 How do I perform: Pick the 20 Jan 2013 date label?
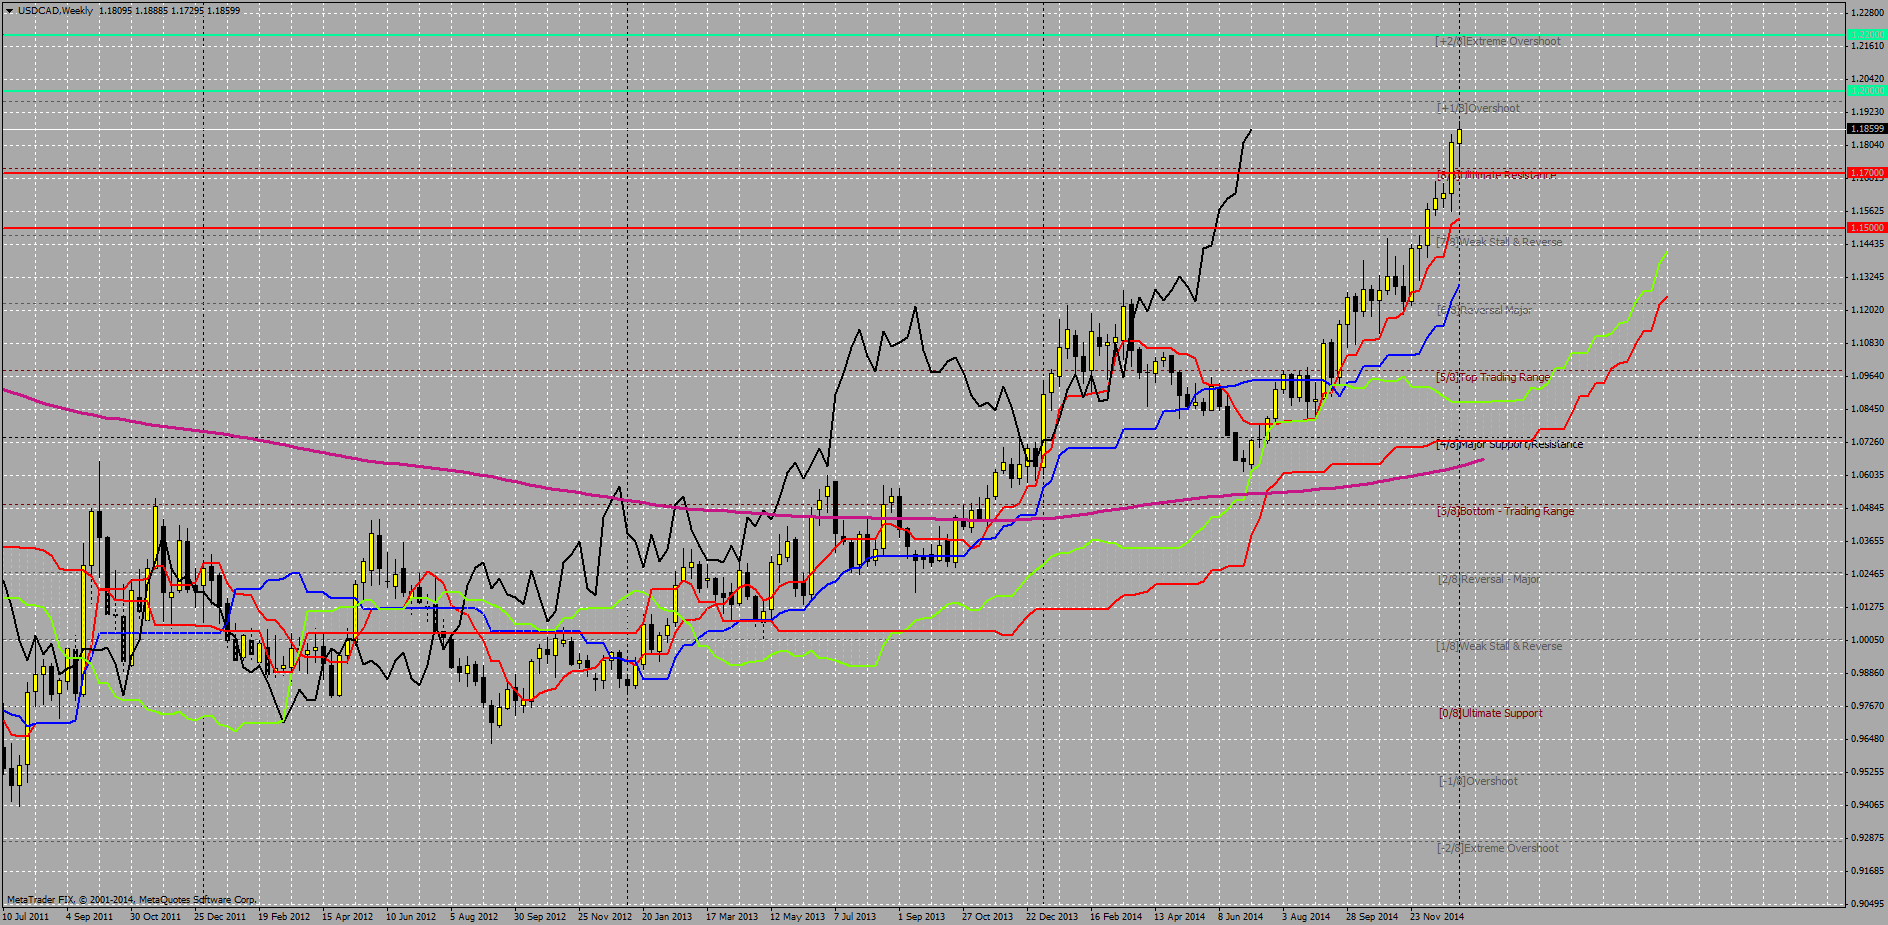coord(667,916)
